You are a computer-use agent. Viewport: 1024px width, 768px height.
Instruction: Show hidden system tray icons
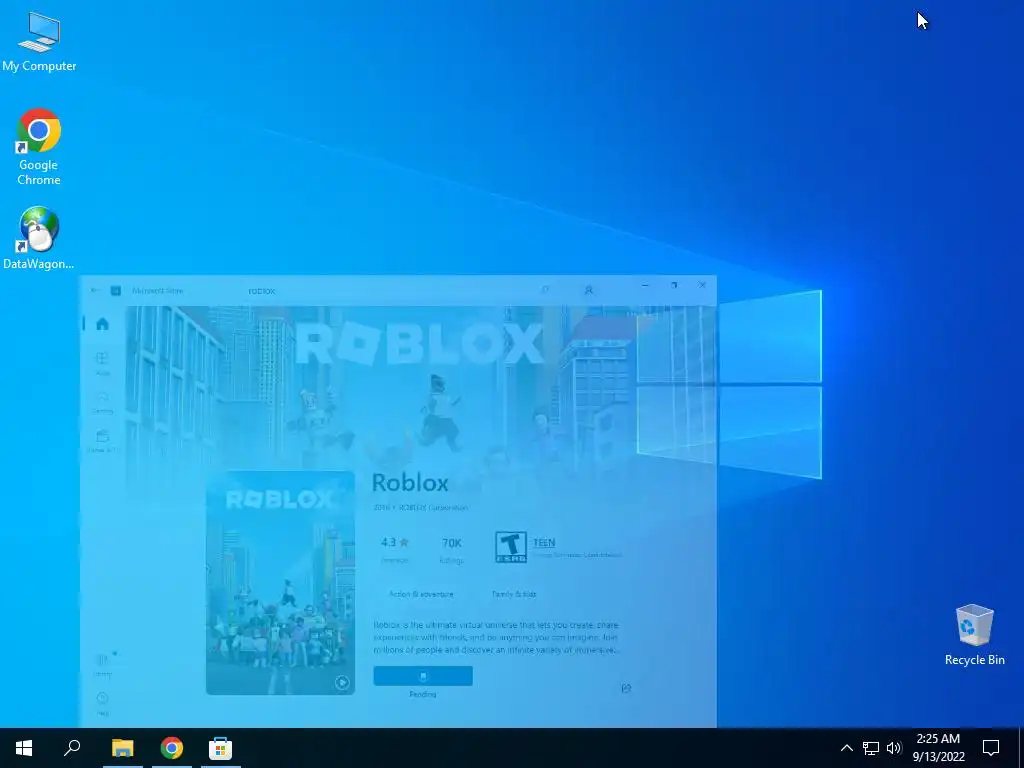pyautogui.click(x=846, y=748)
